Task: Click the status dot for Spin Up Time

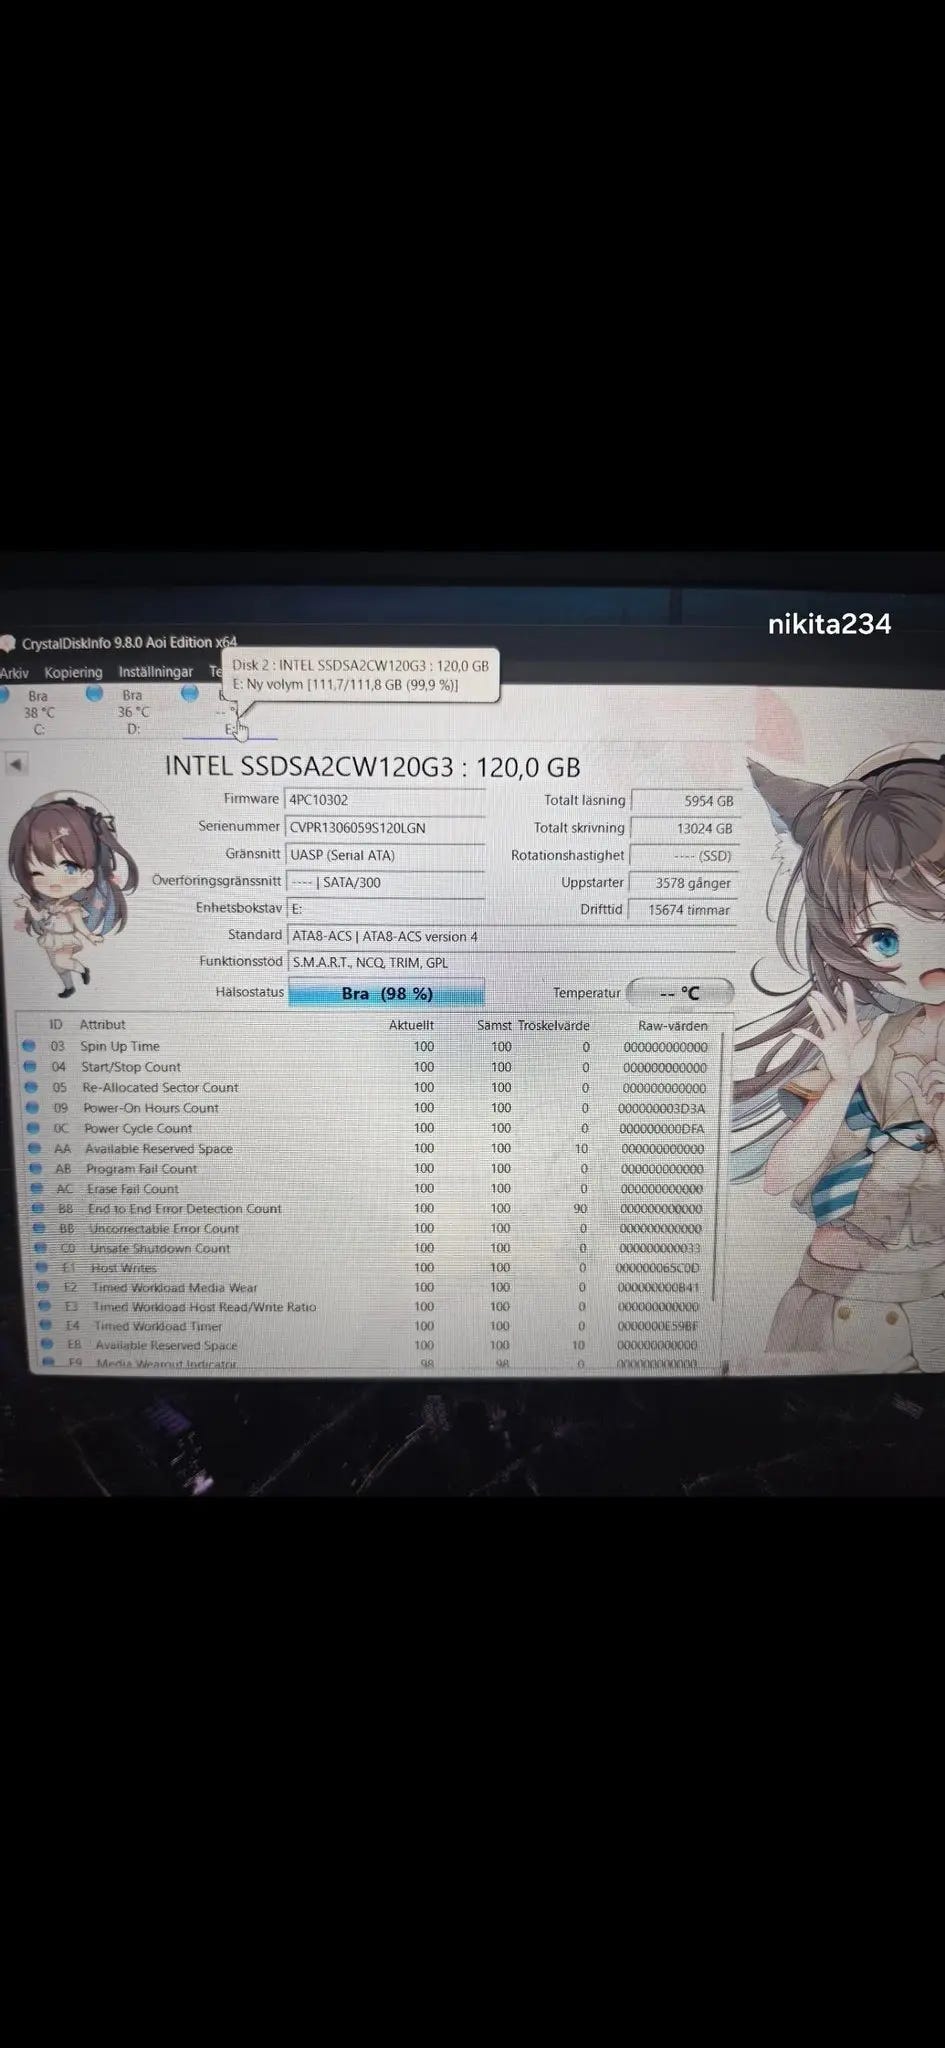Action: 29,1046
